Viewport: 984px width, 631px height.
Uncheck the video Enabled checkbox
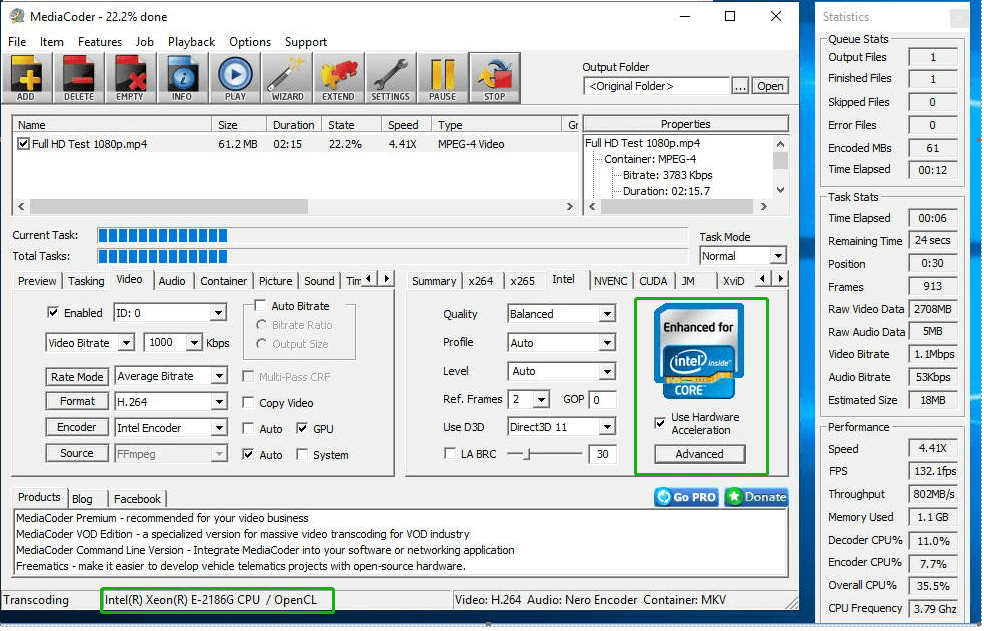(x=53, y=313)
